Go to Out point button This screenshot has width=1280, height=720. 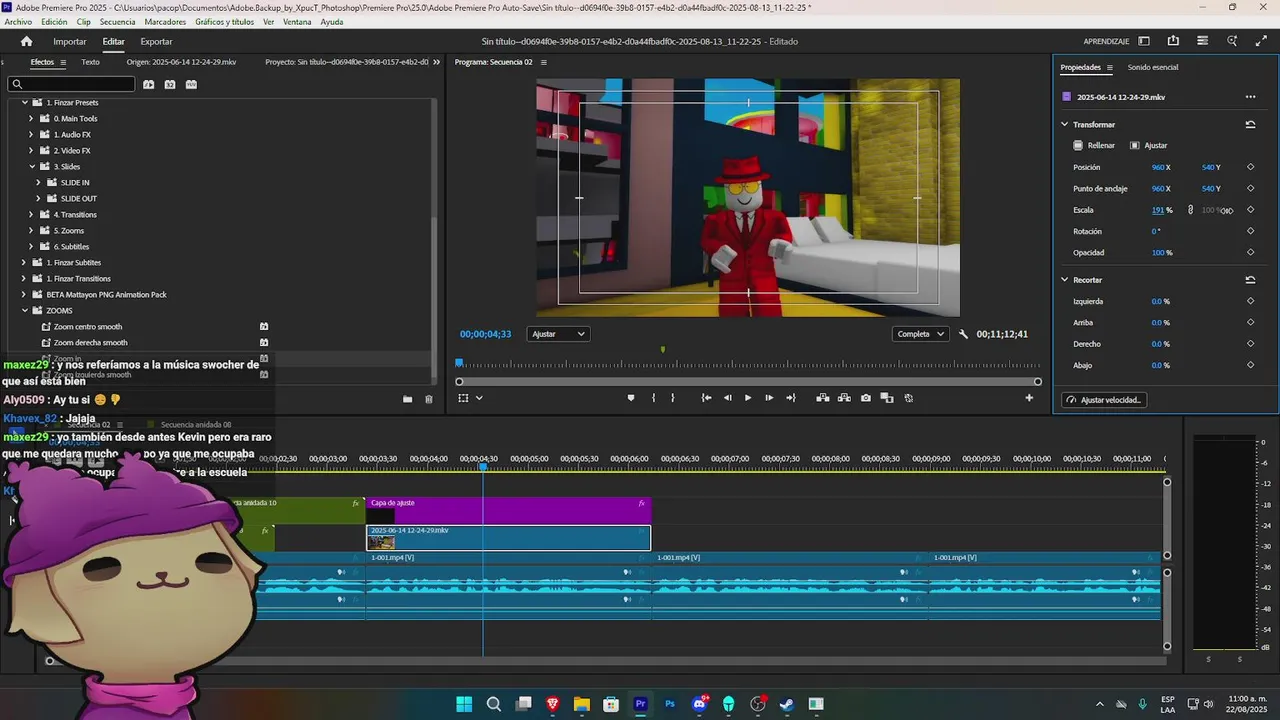tap(791, 398)
